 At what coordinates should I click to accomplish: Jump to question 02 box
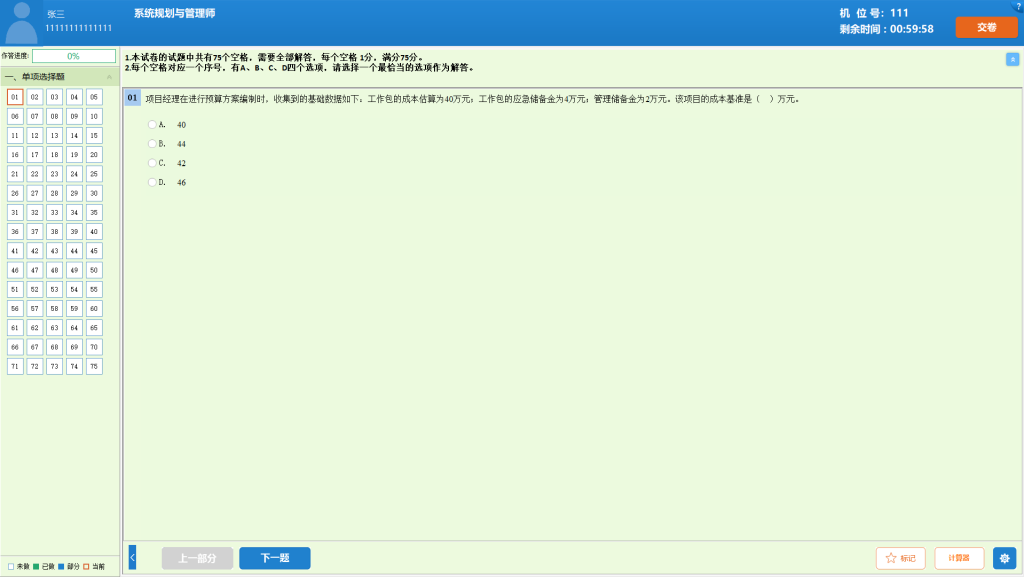pos(35,97)
